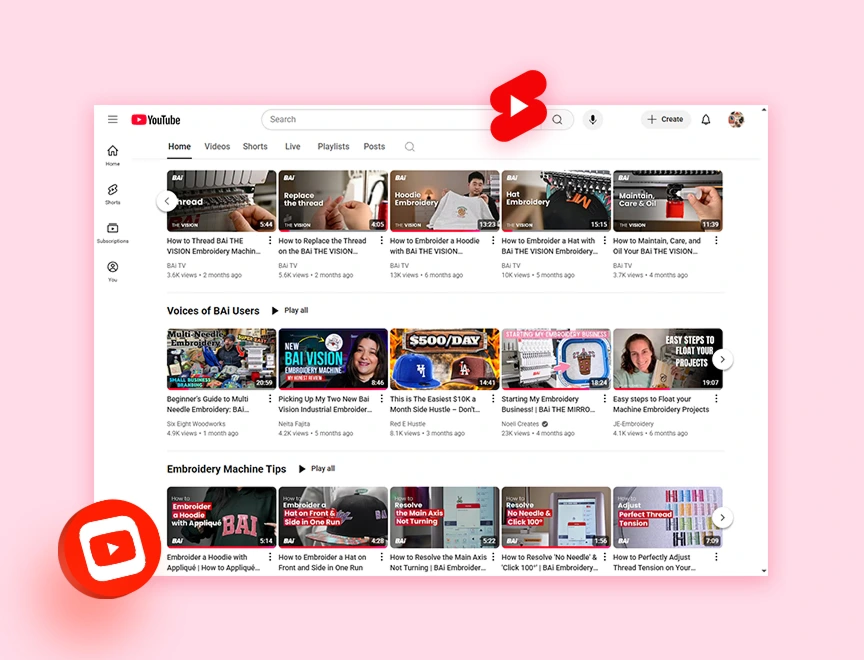Open options for Starting My Embroidery Business video

[x=604, y=398]
